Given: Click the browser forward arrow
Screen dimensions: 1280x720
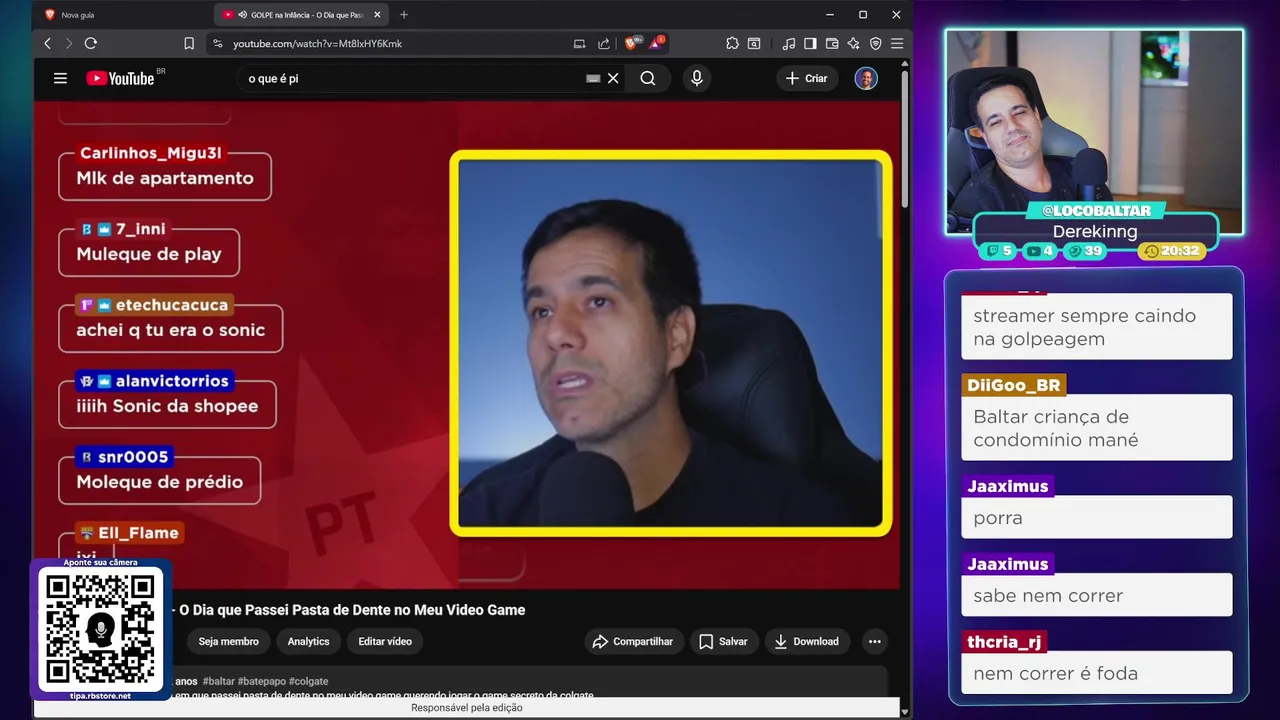Looking at the screenshot, I should (68, 43).
